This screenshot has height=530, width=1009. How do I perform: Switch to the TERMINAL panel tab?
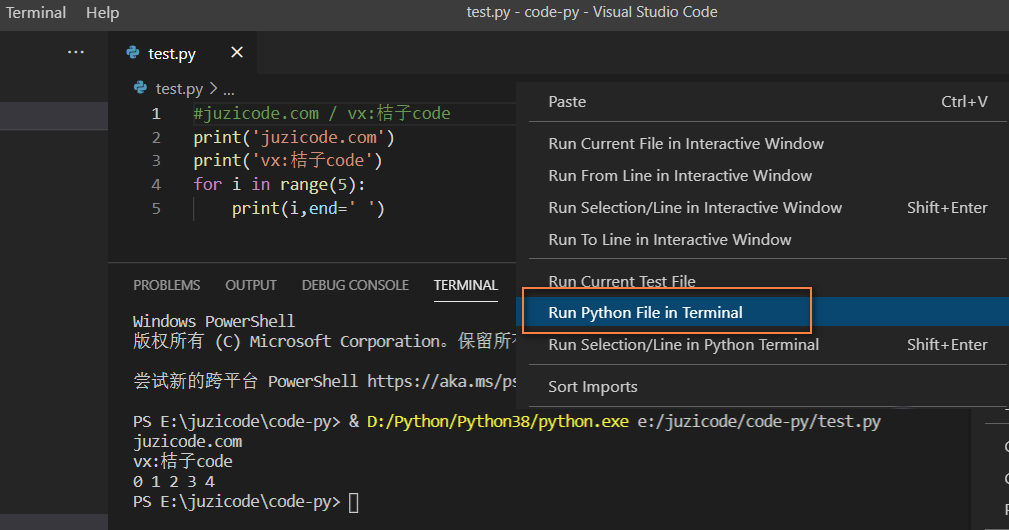pos(466,285)
